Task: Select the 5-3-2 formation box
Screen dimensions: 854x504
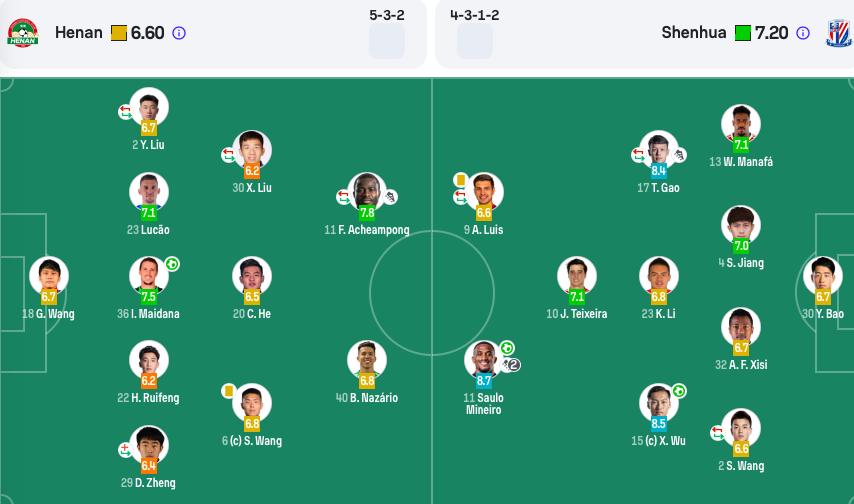Action: pyautogui.click(x=387, y=41)
